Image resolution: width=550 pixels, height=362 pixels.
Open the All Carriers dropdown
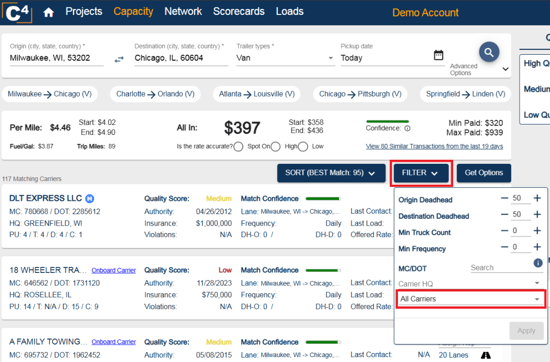click(470, 299)
